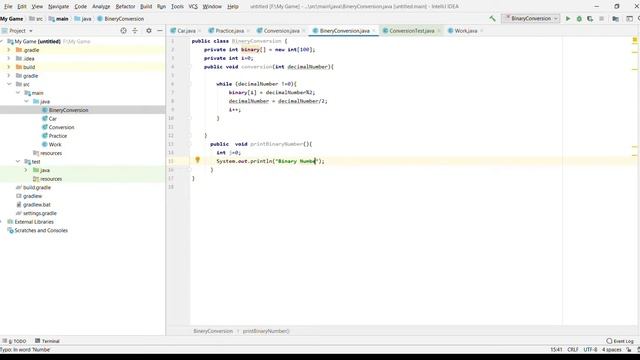The height and width of the screenshot is (360, 640).
Task: Open the File menu
Action: (x=8, y=7)
